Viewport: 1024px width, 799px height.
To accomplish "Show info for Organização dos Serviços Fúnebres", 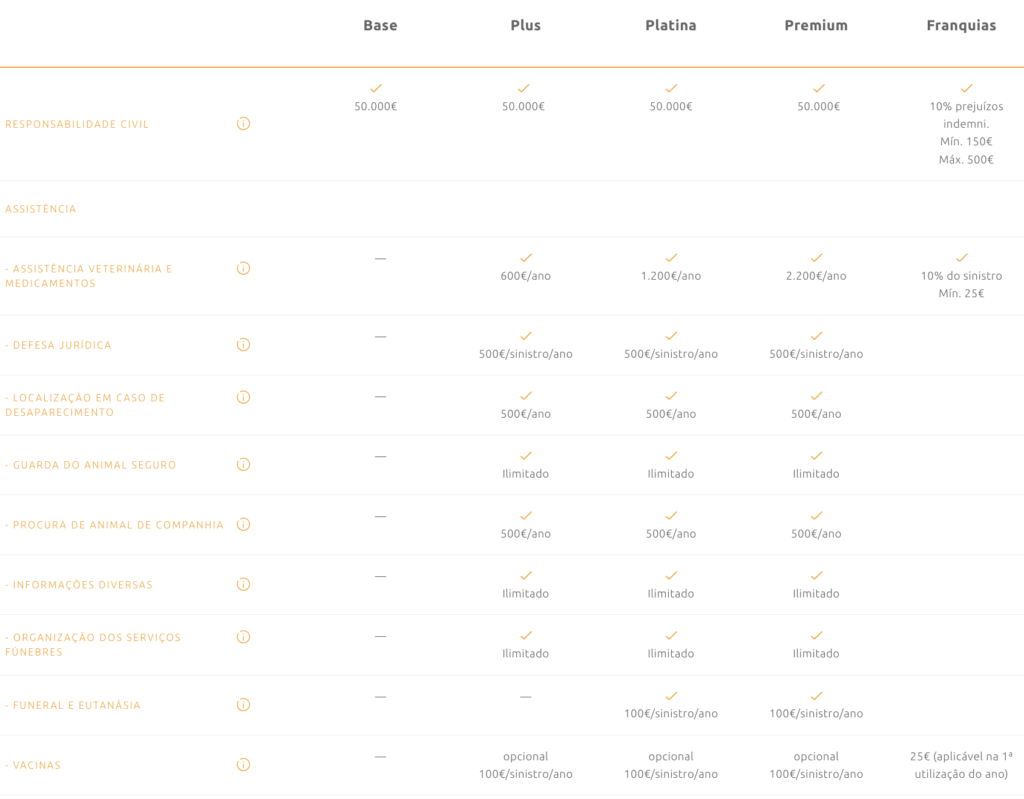I will click(243, 637).
